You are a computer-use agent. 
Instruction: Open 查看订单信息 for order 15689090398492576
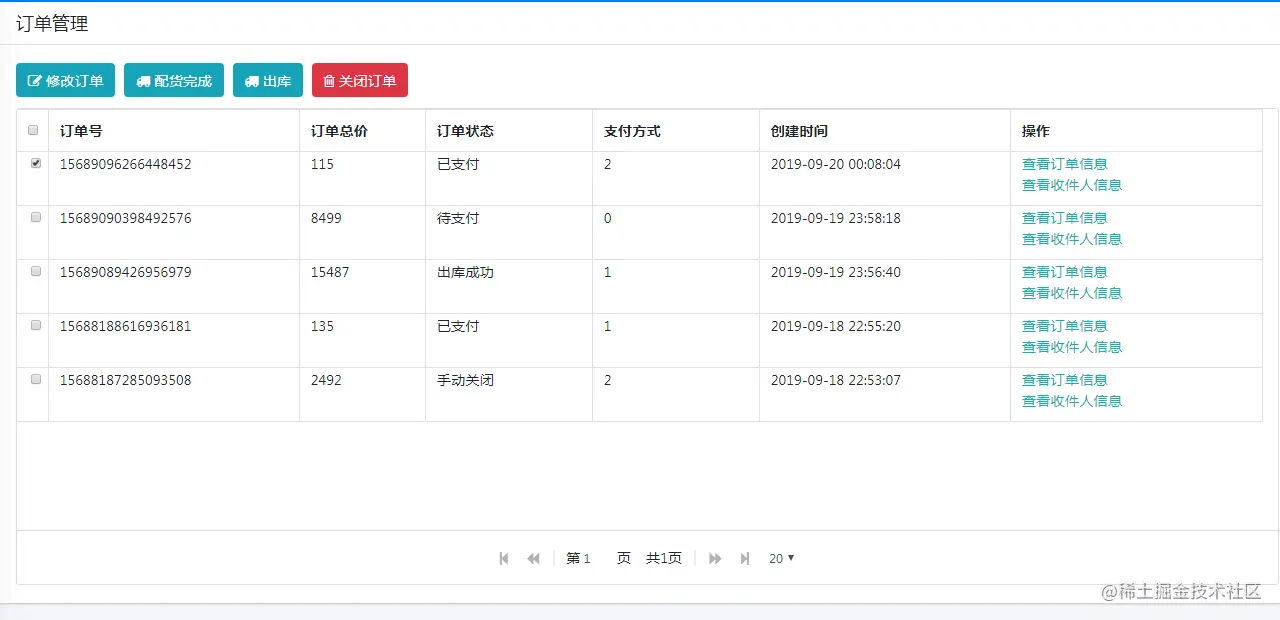pyautogui.click(x=1064, y=218)
